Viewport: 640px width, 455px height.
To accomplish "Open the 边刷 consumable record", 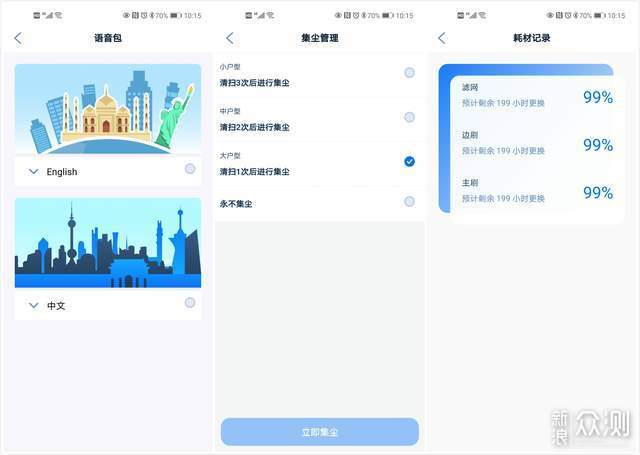I will (x=537, y=144).
